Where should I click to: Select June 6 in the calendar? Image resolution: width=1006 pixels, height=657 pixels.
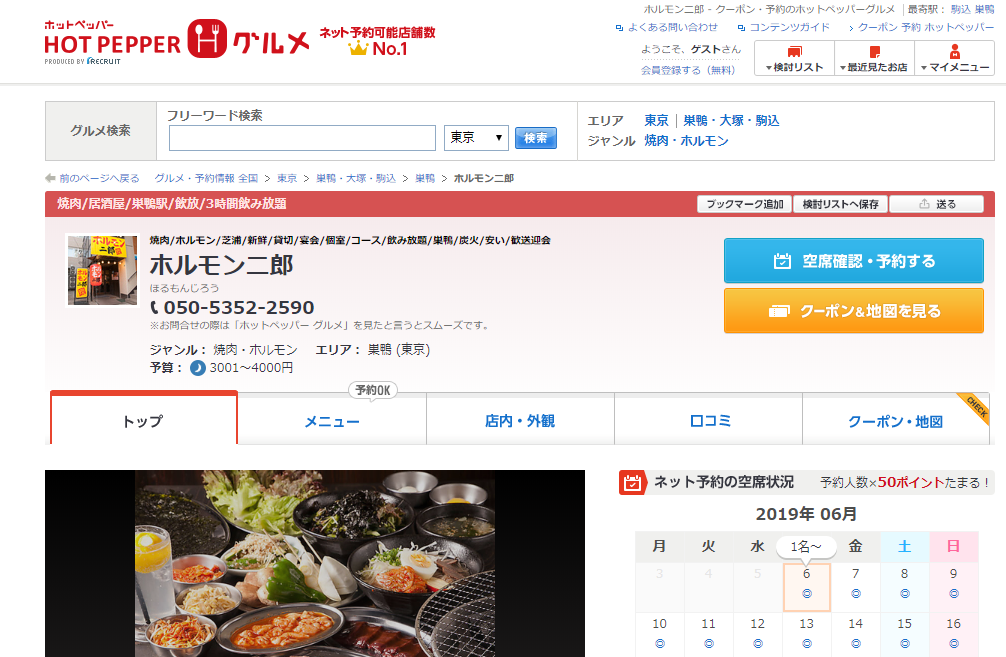tap(806, 586)
